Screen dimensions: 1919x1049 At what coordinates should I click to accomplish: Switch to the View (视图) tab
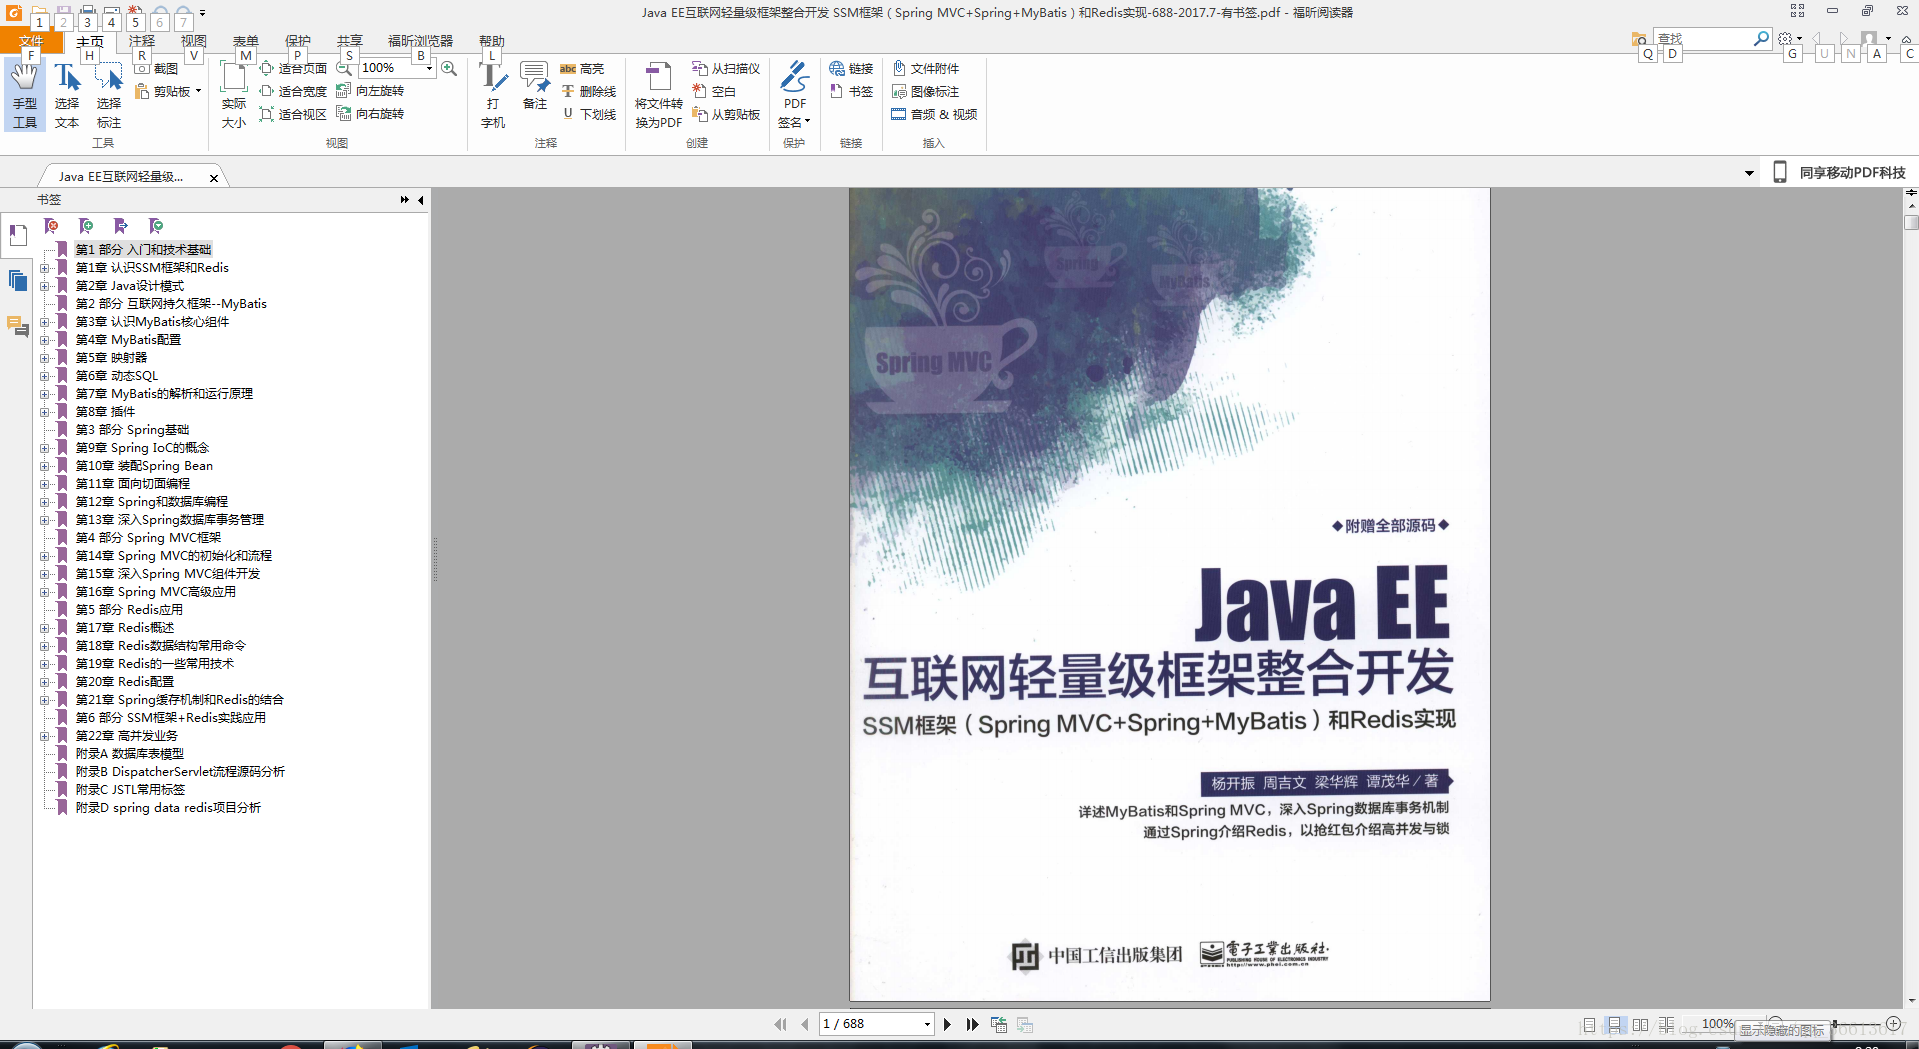point(194,41)
